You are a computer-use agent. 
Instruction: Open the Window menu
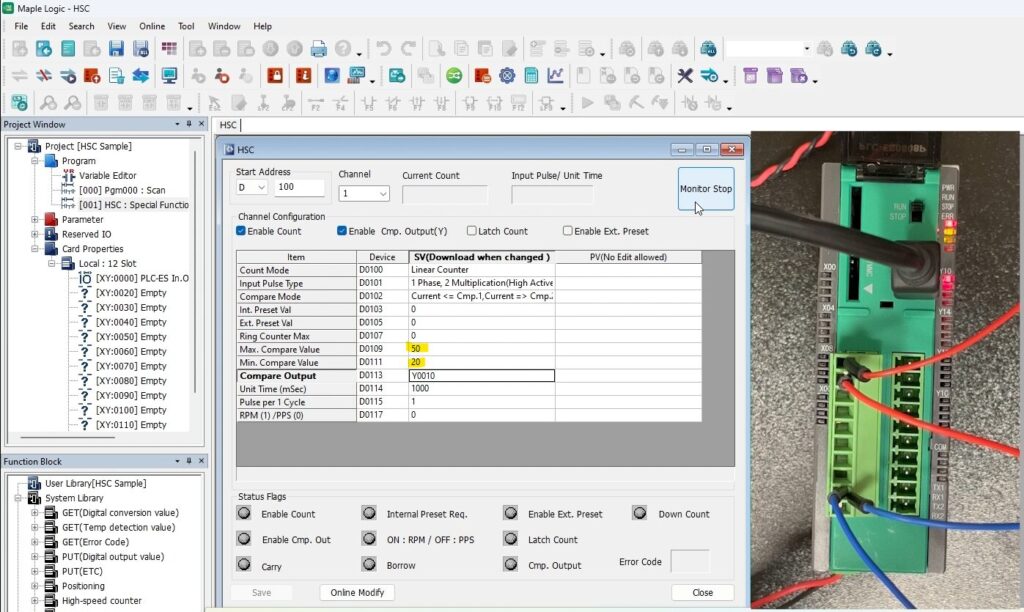pos(224,26)
